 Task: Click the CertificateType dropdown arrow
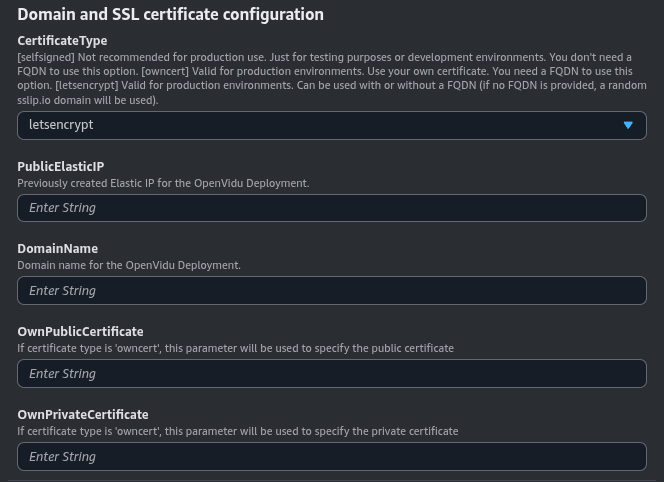click(628, 125)
